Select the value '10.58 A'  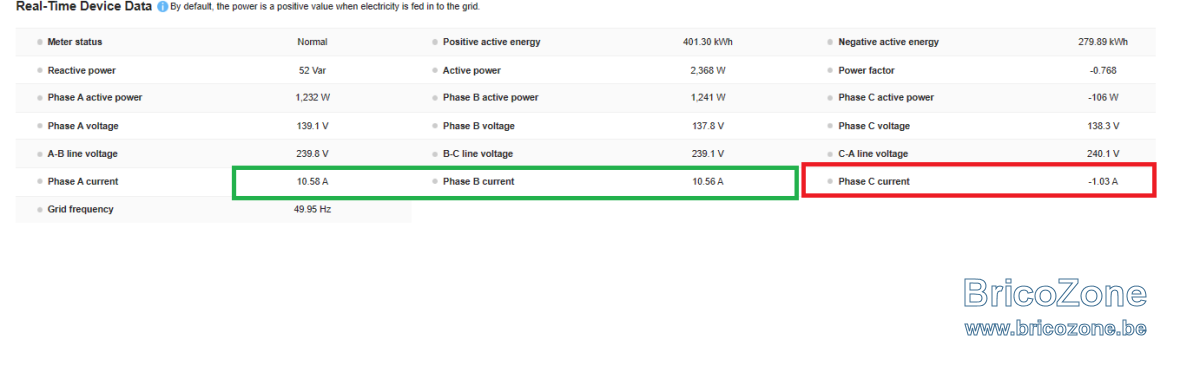(x=313, y=182)
